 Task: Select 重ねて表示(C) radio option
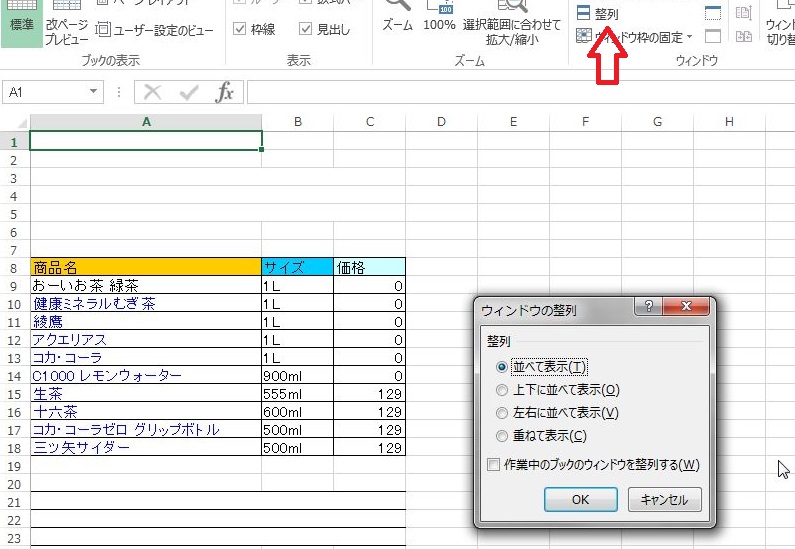click(x=541, y=435)
